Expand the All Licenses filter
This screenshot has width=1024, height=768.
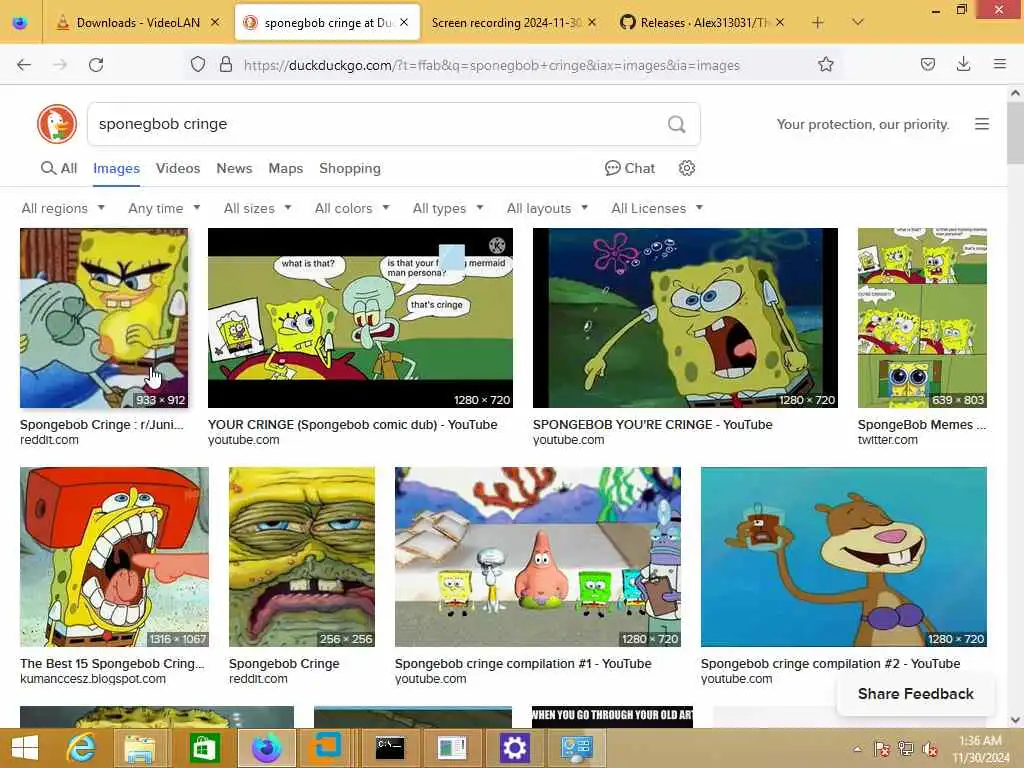pos(657,208)
